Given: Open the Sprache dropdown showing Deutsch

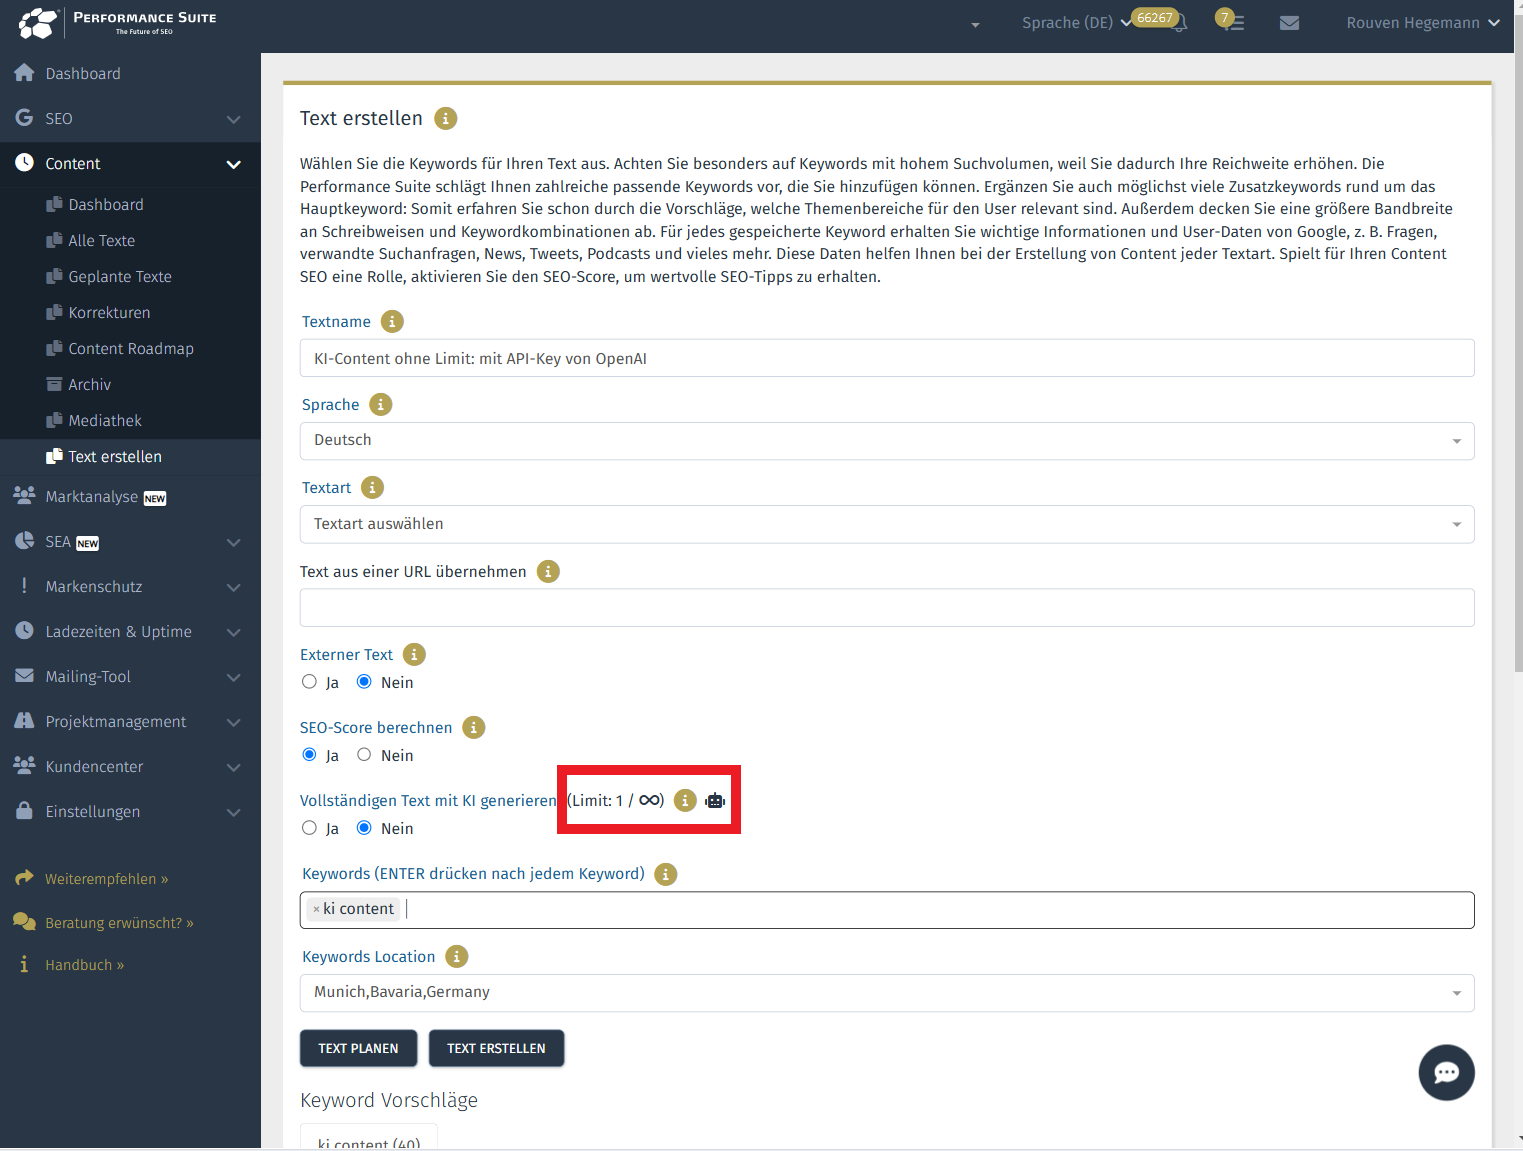Looking at the screenshot, I should 887,441.
